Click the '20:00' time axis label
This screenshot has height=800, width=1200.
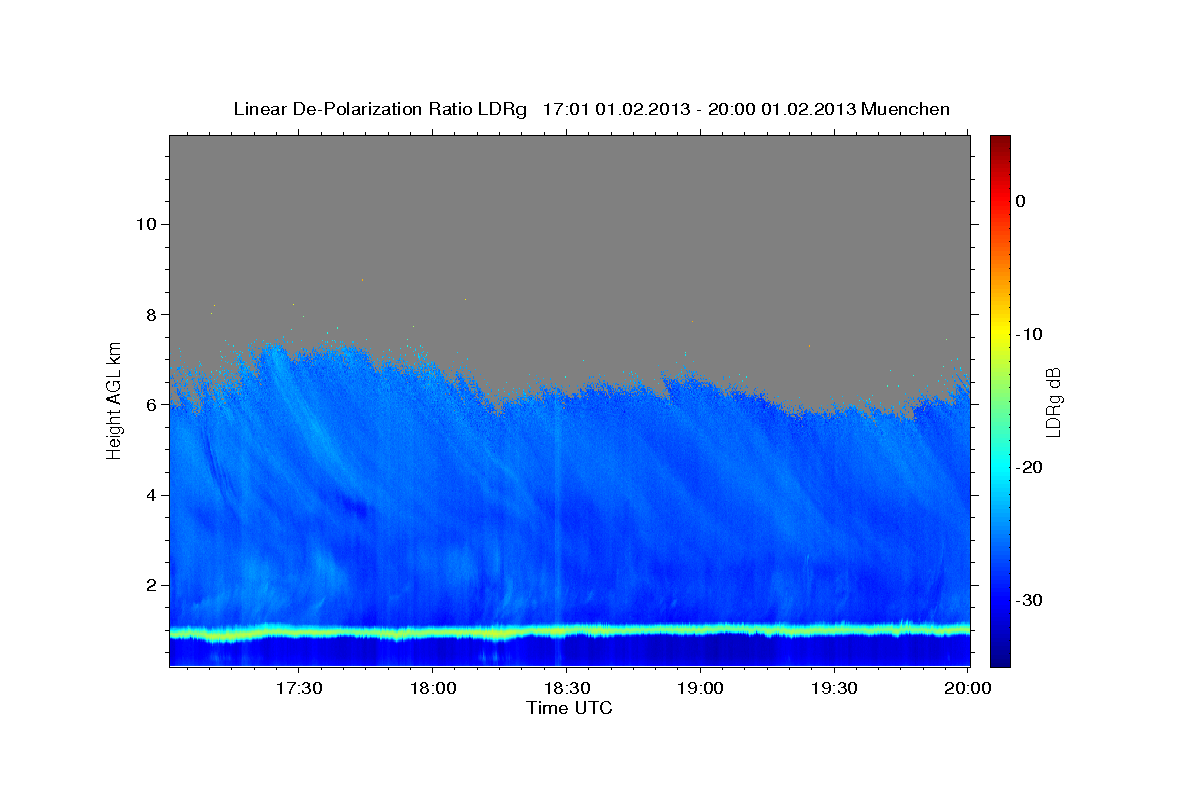click(968, 689)
